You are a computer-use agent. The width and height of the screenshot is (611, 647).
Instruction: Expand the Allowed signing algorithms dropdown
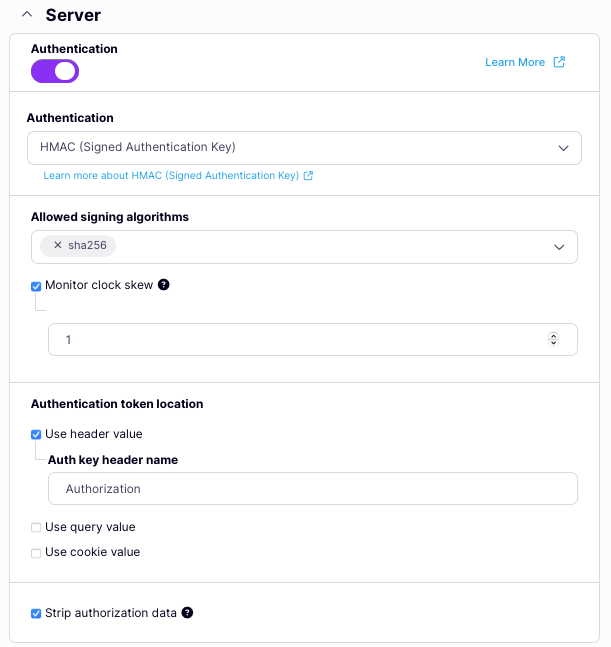pos(559,247)
